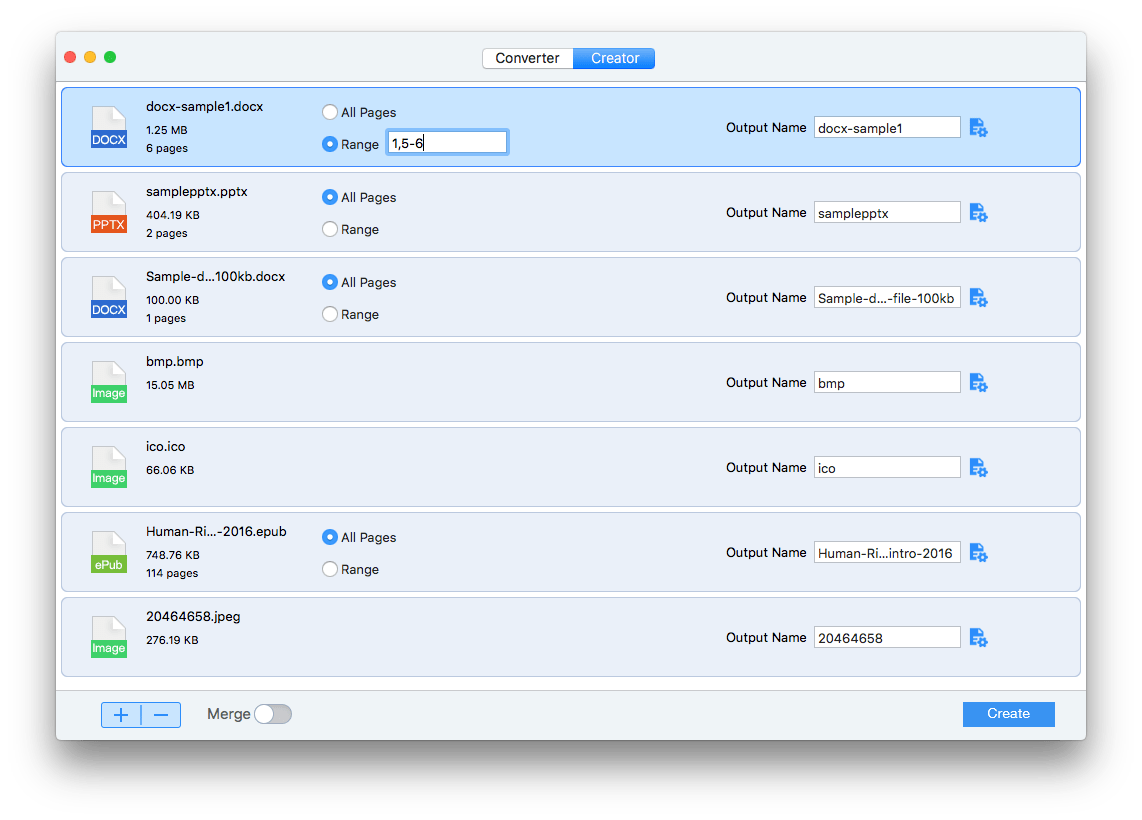The height and width of the screenshot is (820, 1142).
Task: Click the 748.76 KB size label
Action: [173, 555]
